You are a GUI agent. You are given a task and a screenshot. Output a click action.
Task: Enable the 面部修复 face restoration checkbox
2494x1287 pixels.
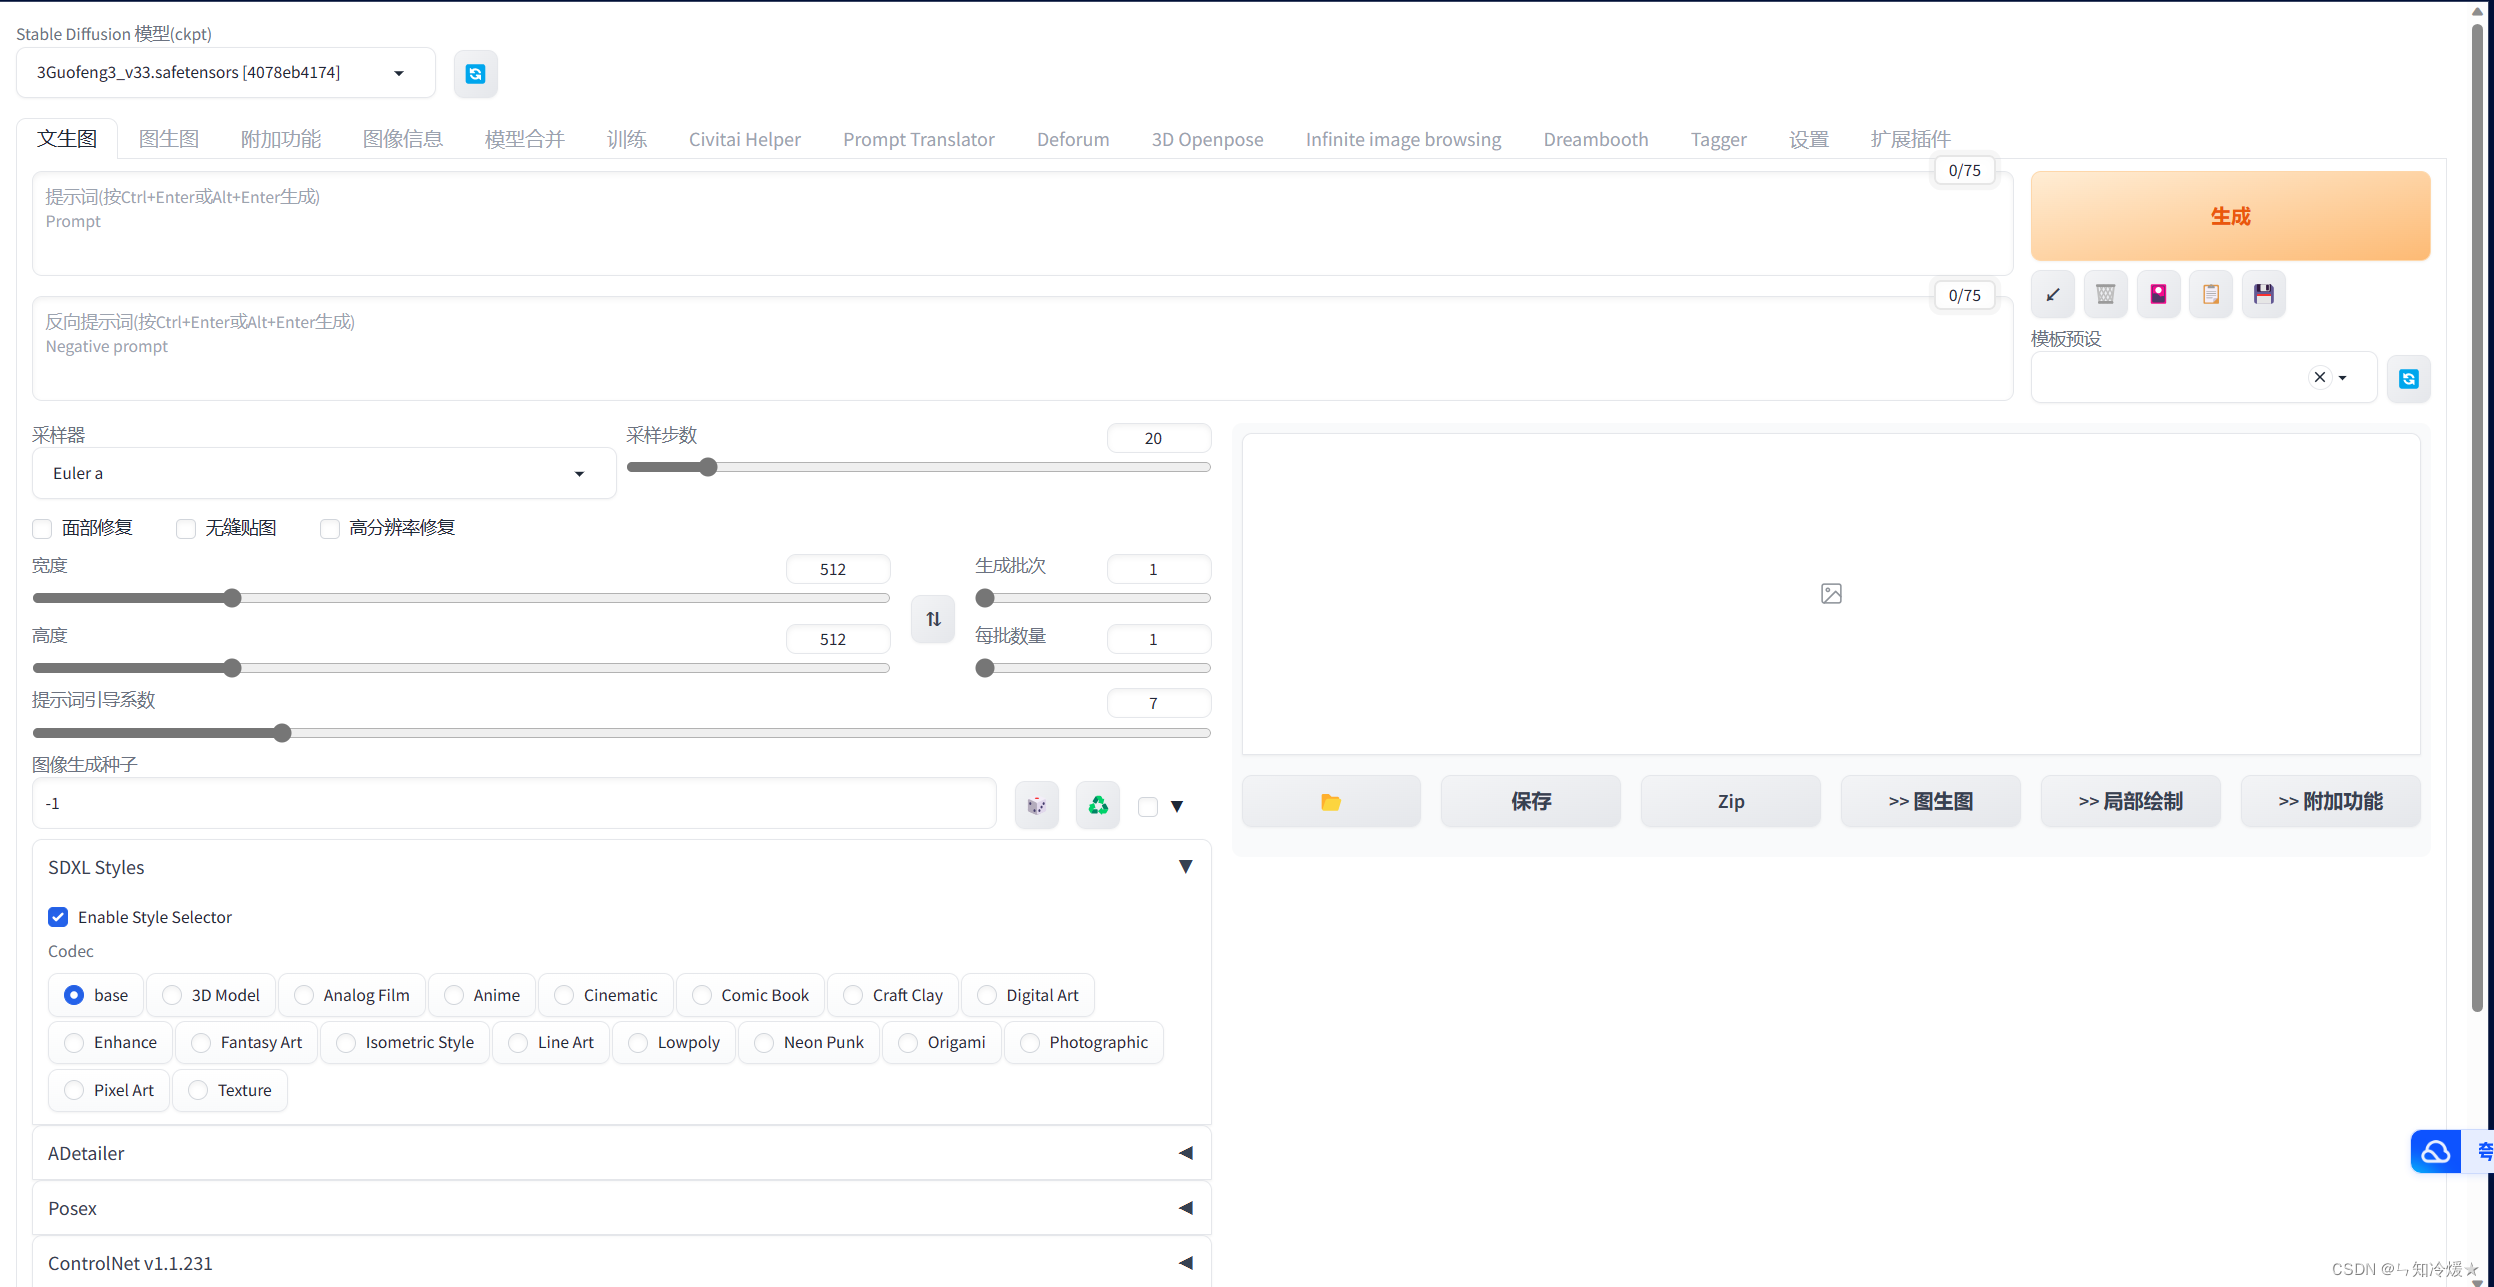41,527
